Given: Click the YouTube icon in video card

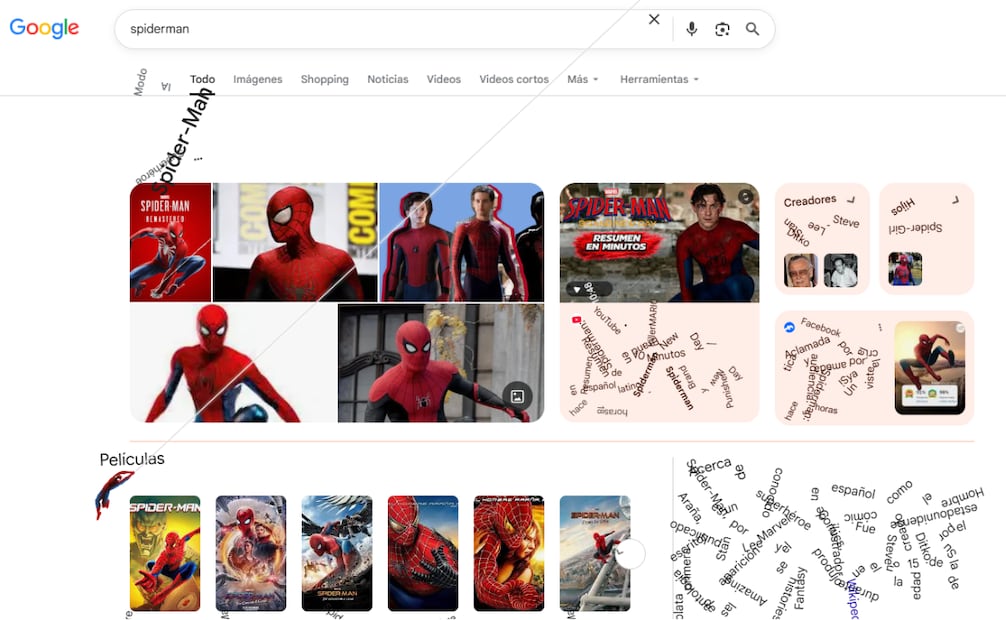Looking at the screenshot, I should click(576, 320).
